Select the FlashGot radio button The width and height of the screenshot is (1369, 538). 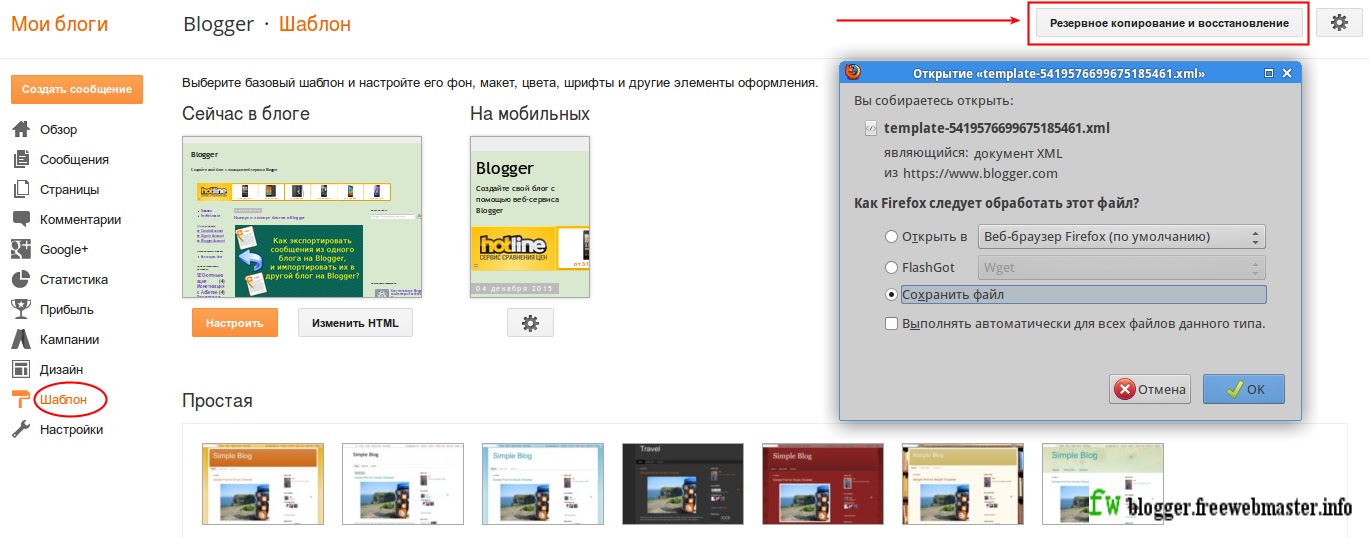coord(892,267)
